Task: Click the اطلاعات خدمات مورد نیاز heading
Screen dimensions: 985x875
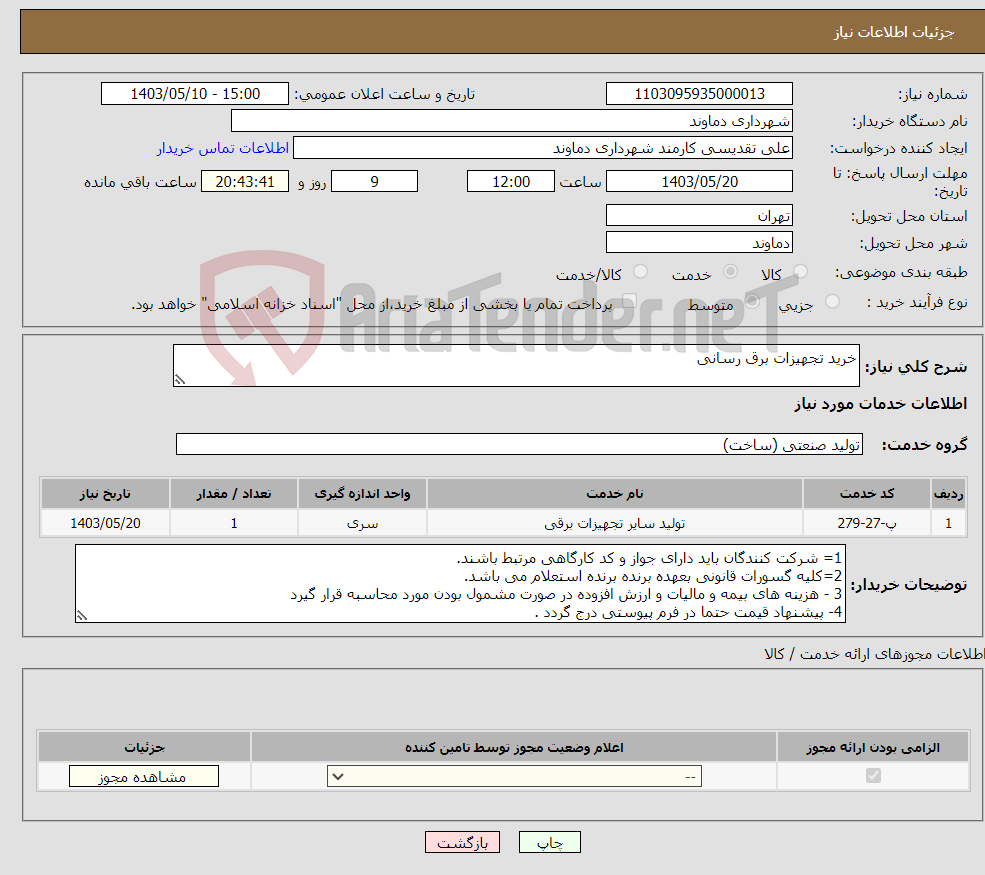Action: coord(880,403)
